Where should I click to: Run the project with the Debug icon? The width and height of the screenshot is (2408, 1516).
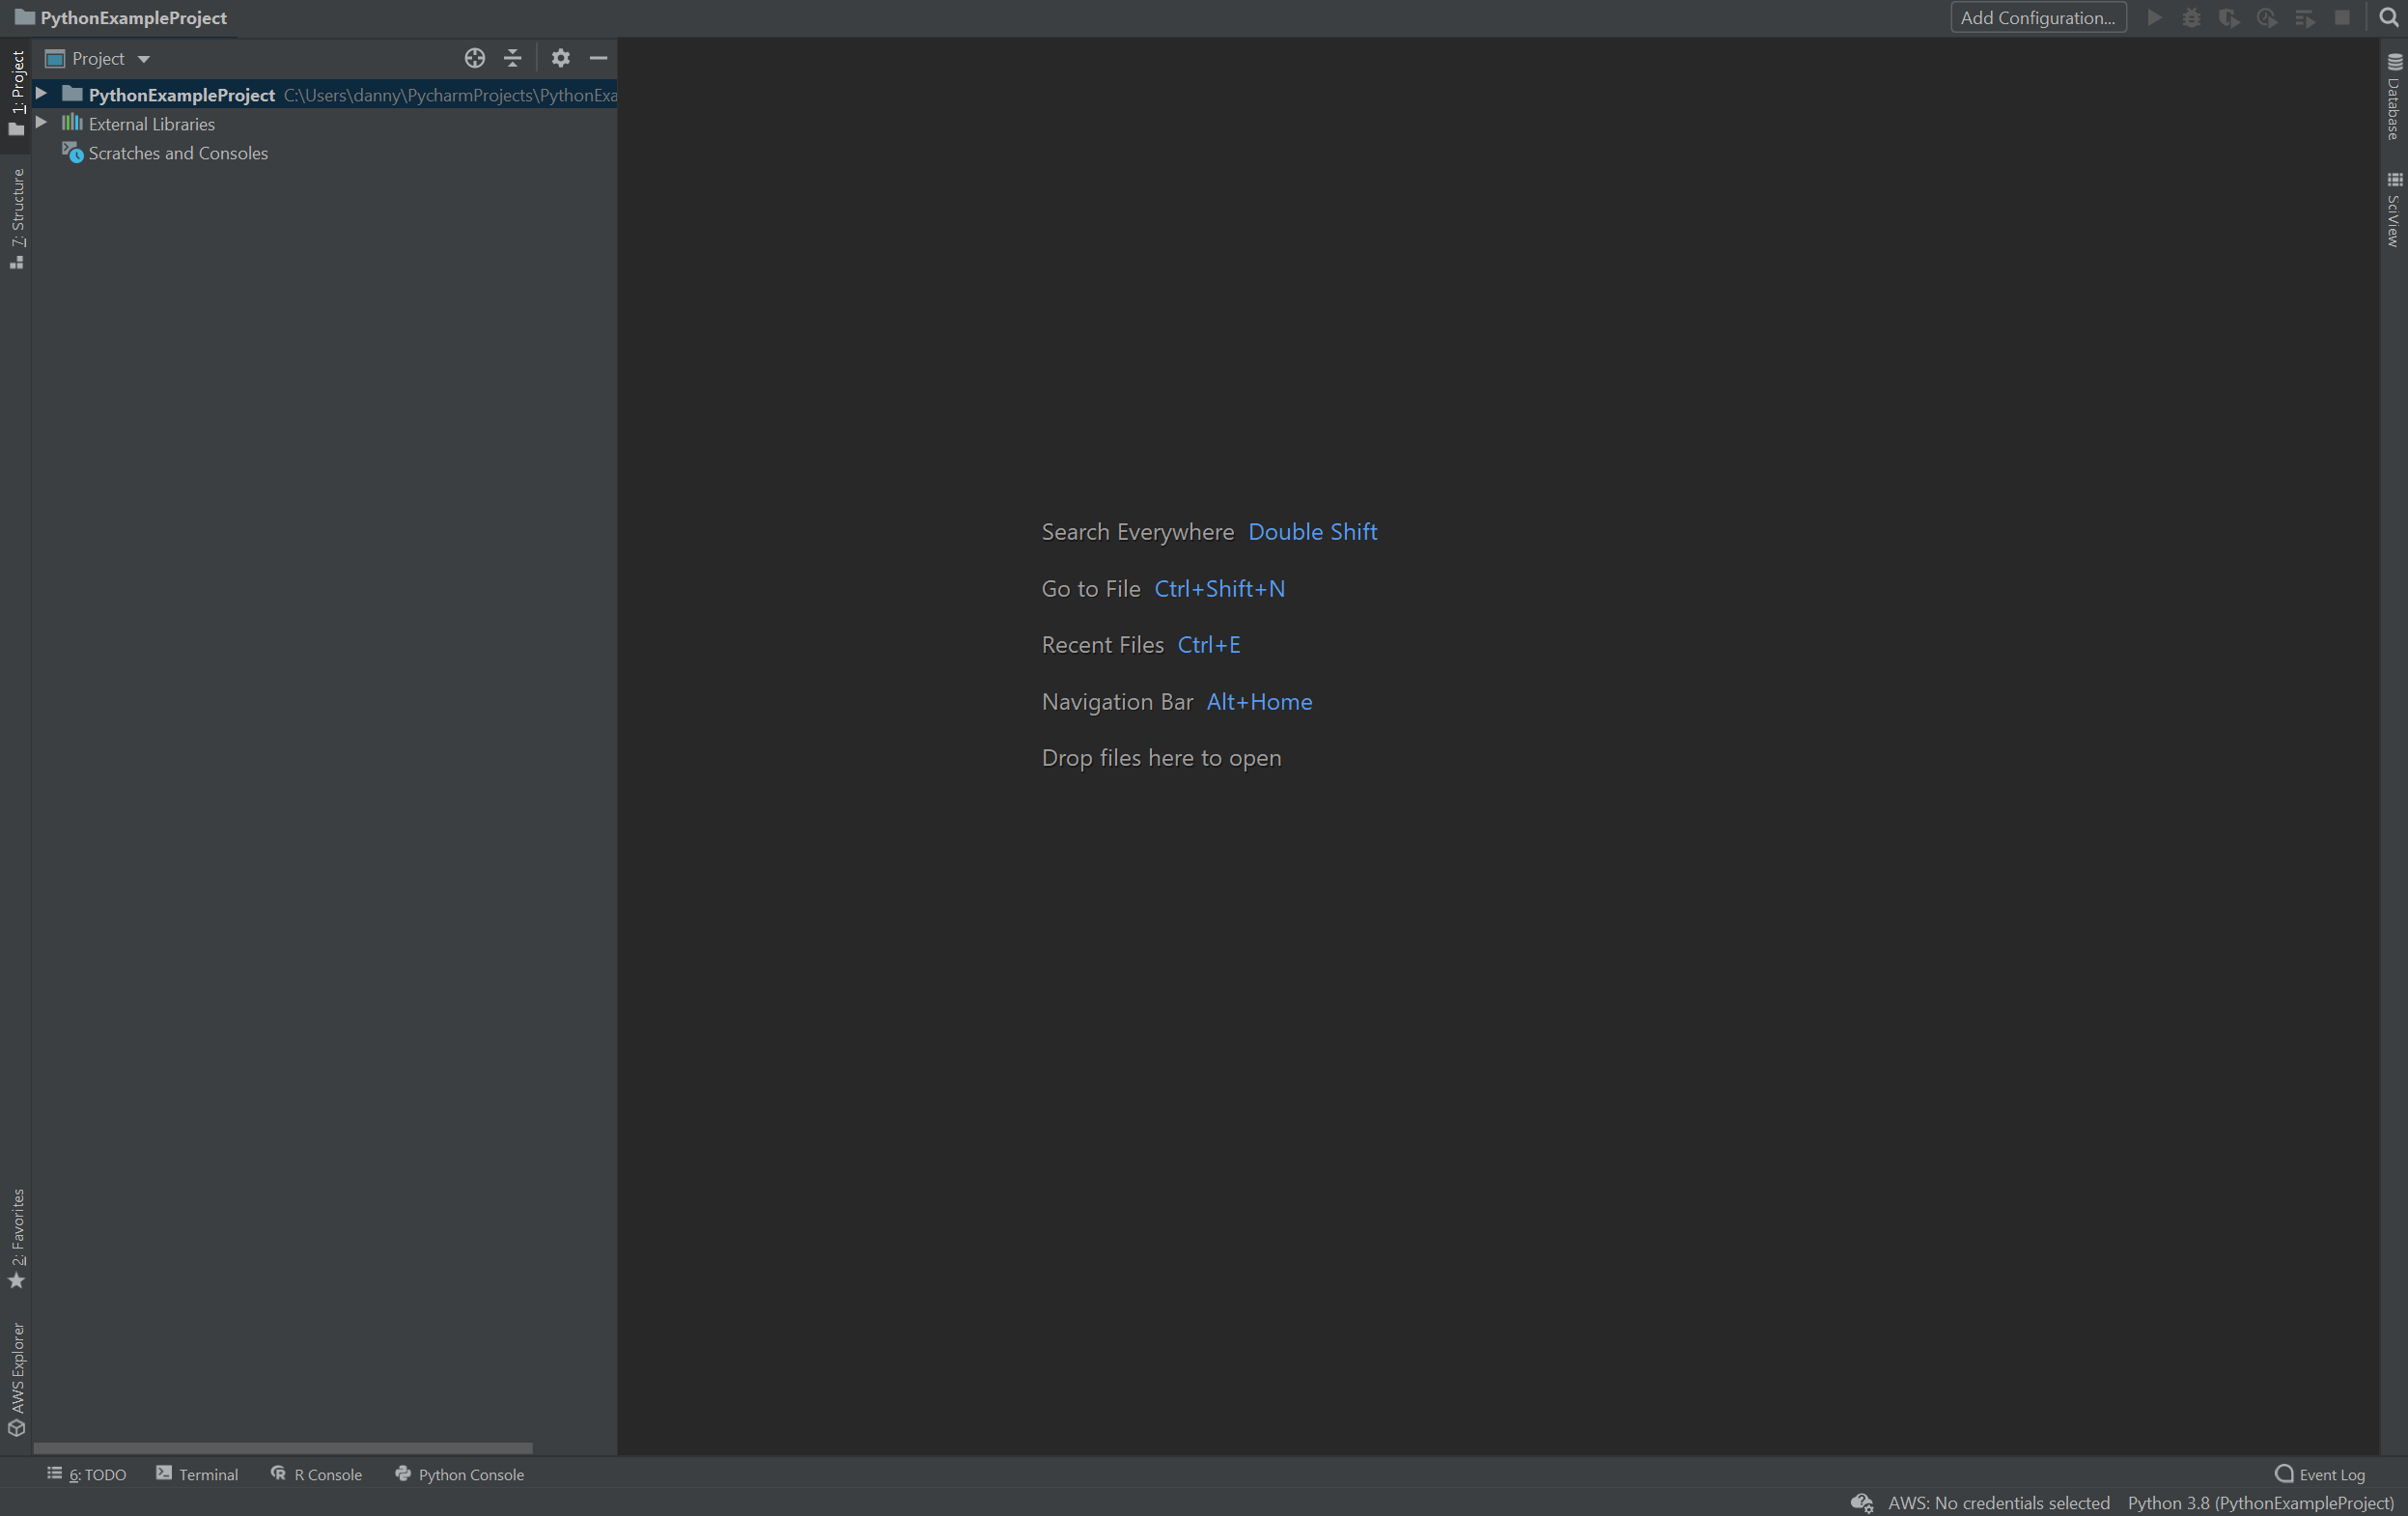[2191, 17]
